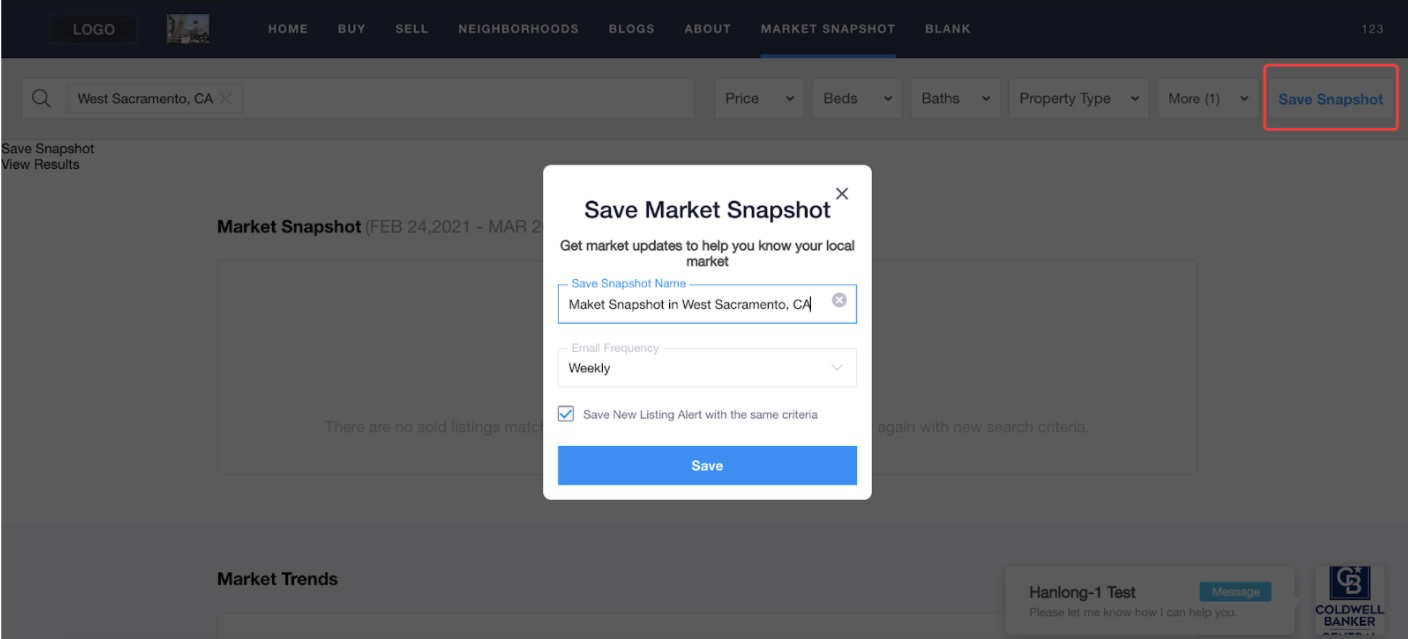Click the LOGO image in header
Image resolution: width=1408 pixels, height=639 pixels.
tap(94, 29)
